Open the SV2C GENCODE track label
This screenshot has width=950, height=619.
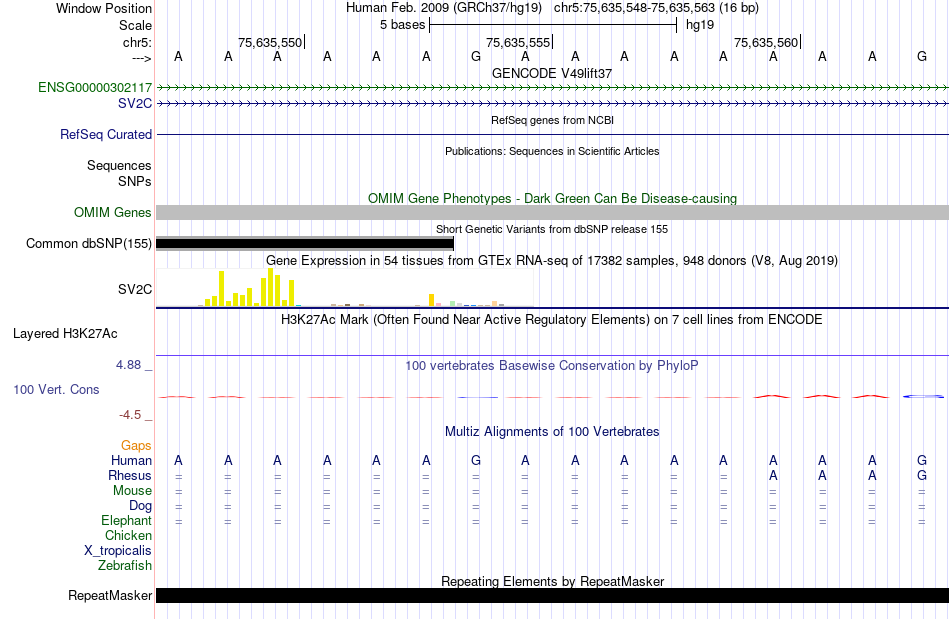[x=135, y=104]
